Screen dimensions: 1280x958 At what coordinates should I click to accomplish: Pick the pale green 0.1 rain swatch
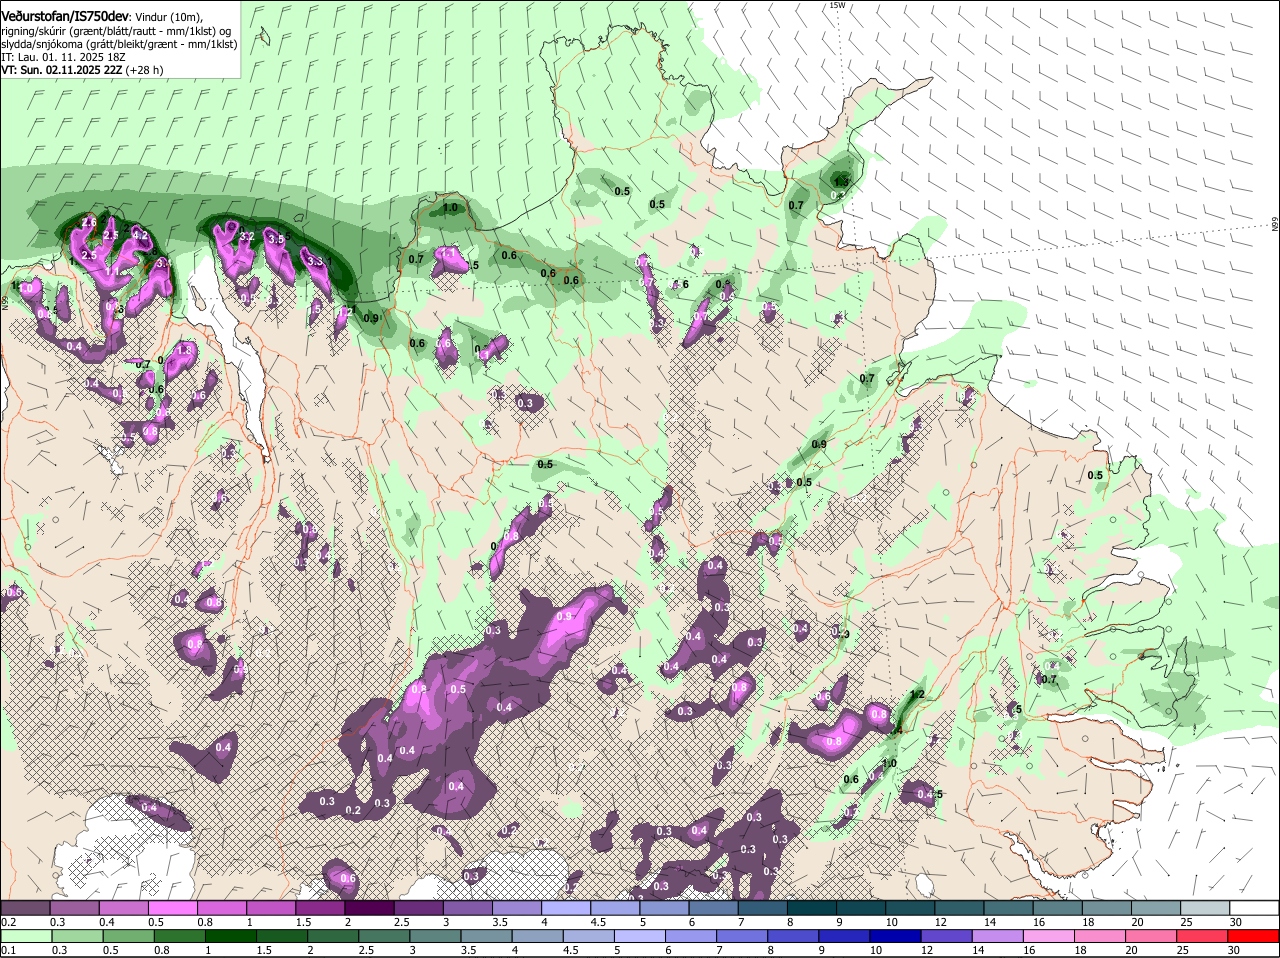[25, 935]
